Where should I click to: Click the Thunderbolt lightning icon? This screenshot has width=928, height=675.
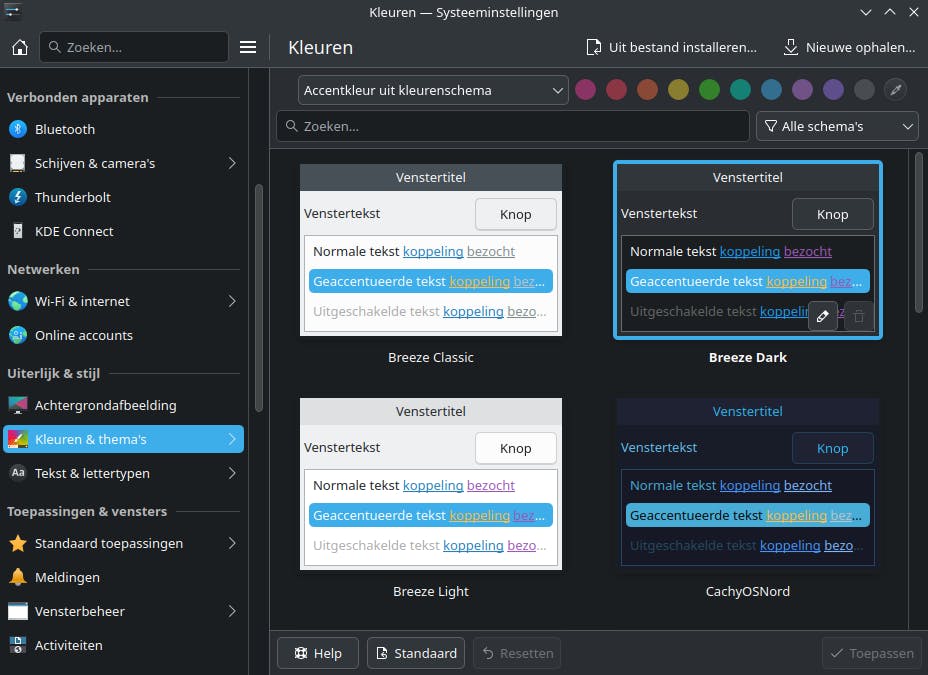point(18,197)
